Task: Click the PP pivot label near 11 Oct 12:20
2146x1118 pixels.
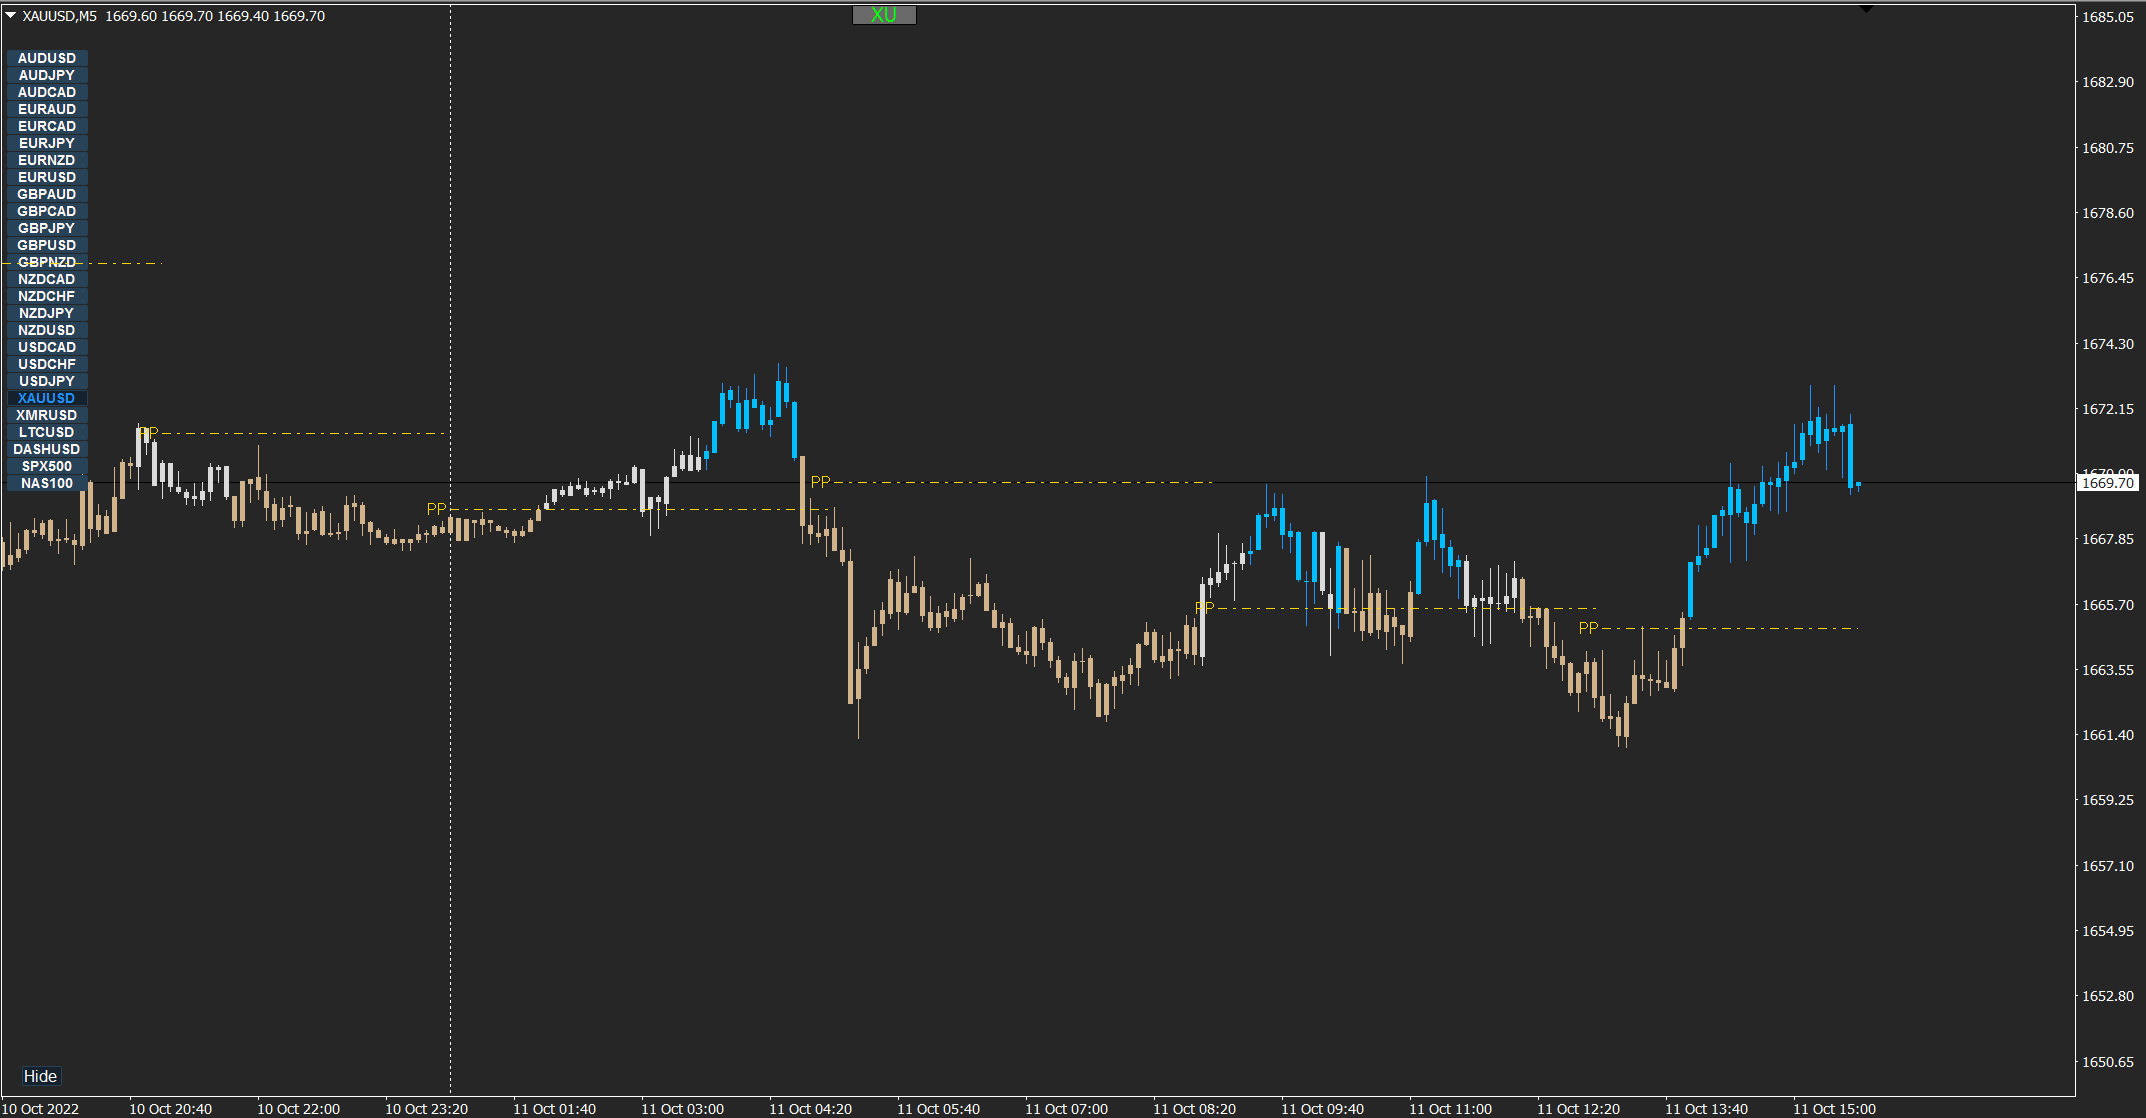Action: click(x=1588, y=628)
